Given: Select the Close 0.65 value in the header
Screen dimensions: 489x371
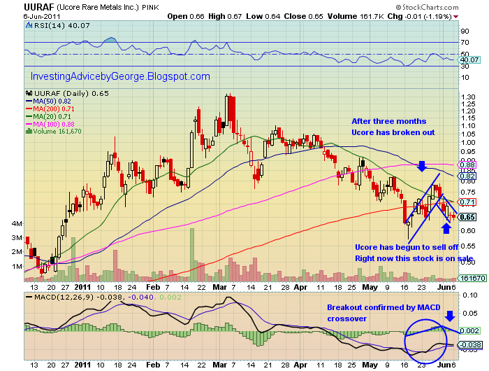Looking at the screenshot, I should [304, 16].
